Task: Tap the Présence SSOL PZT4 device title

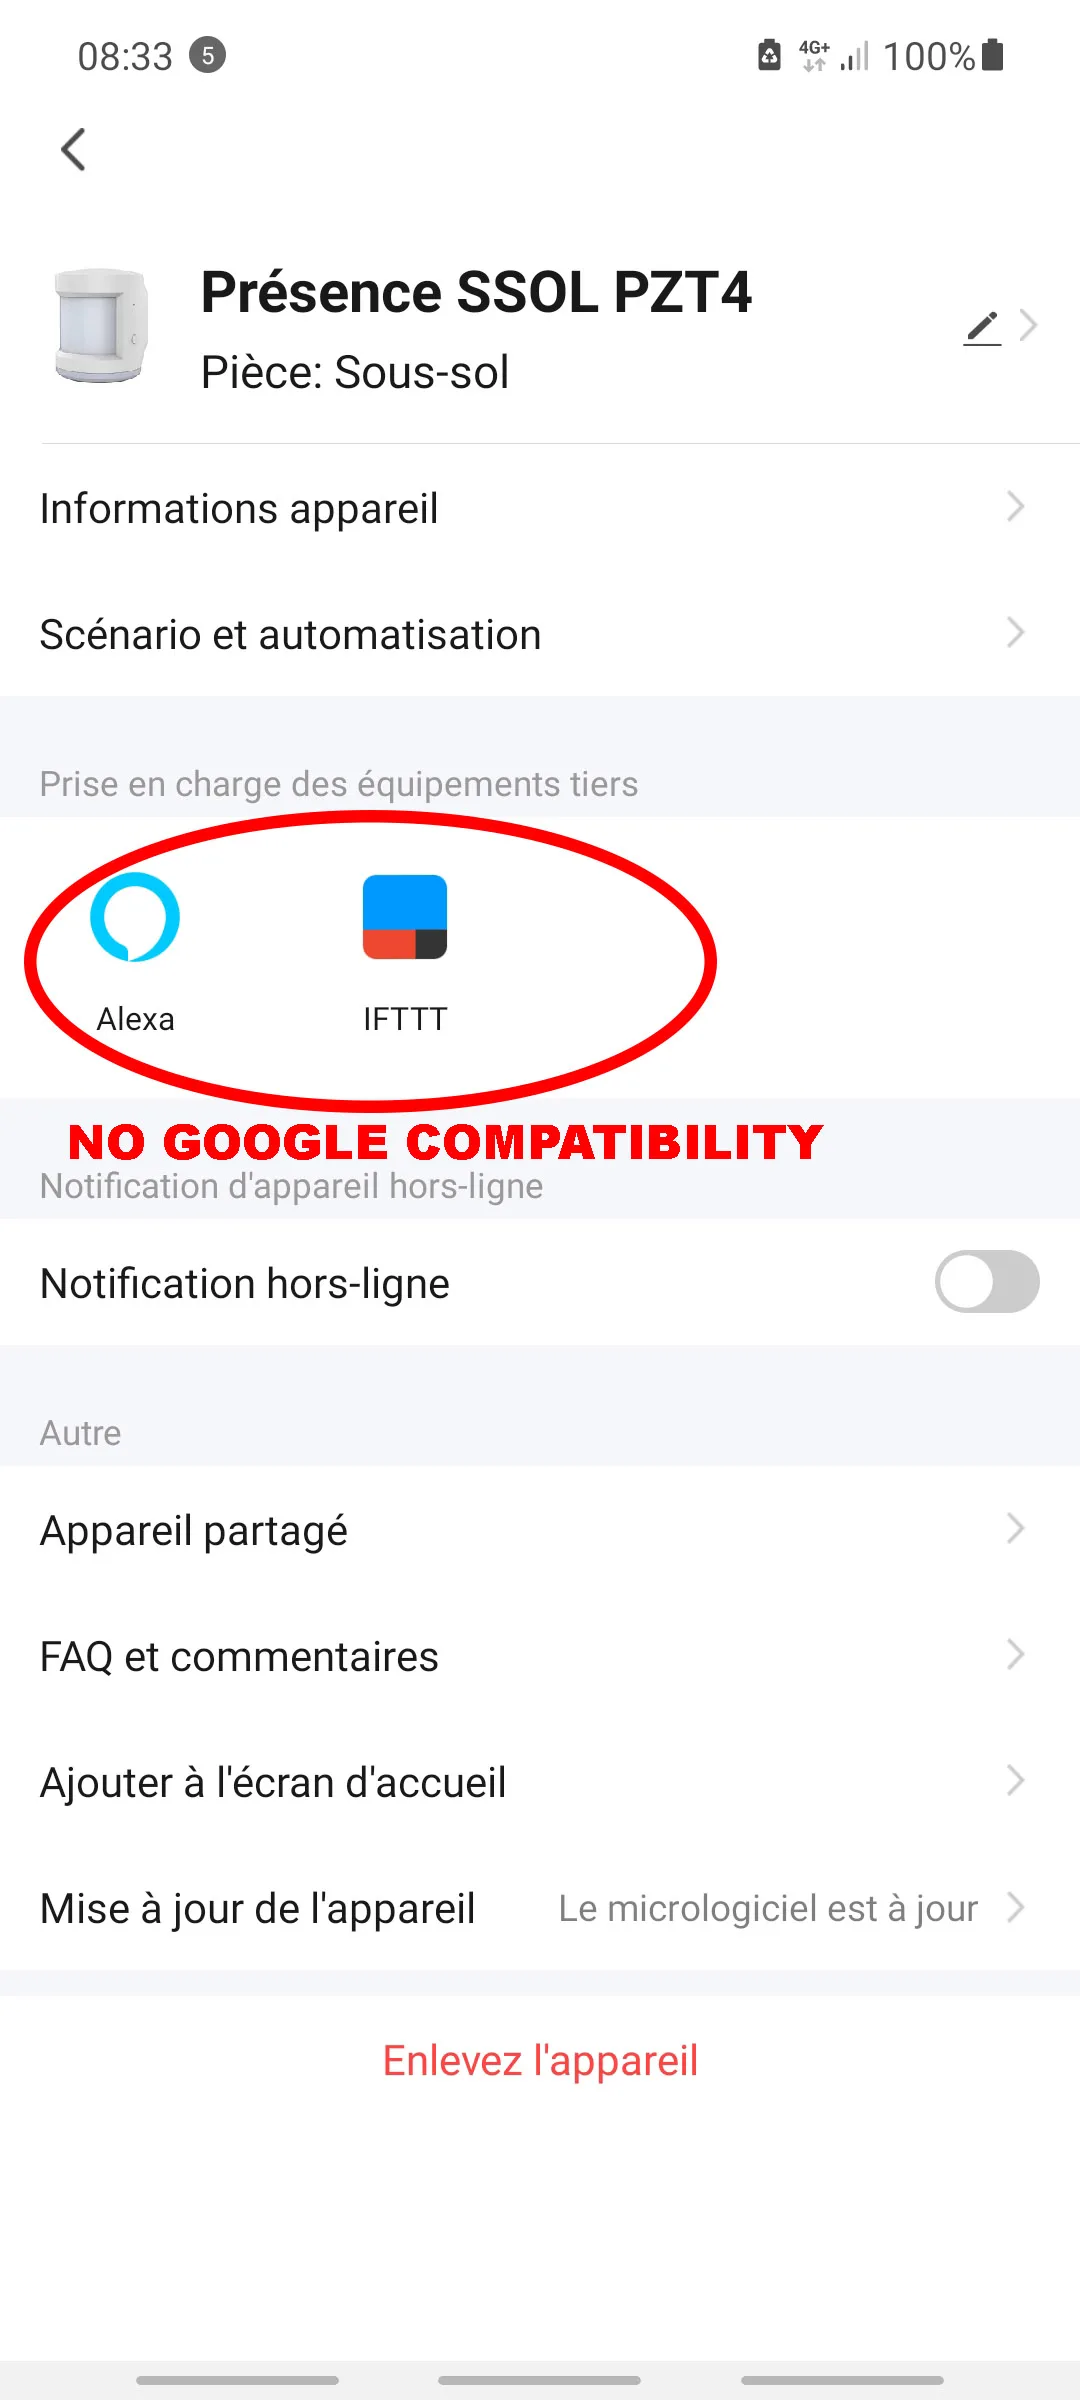Action: pyautogui.click(x=476, y=292)
